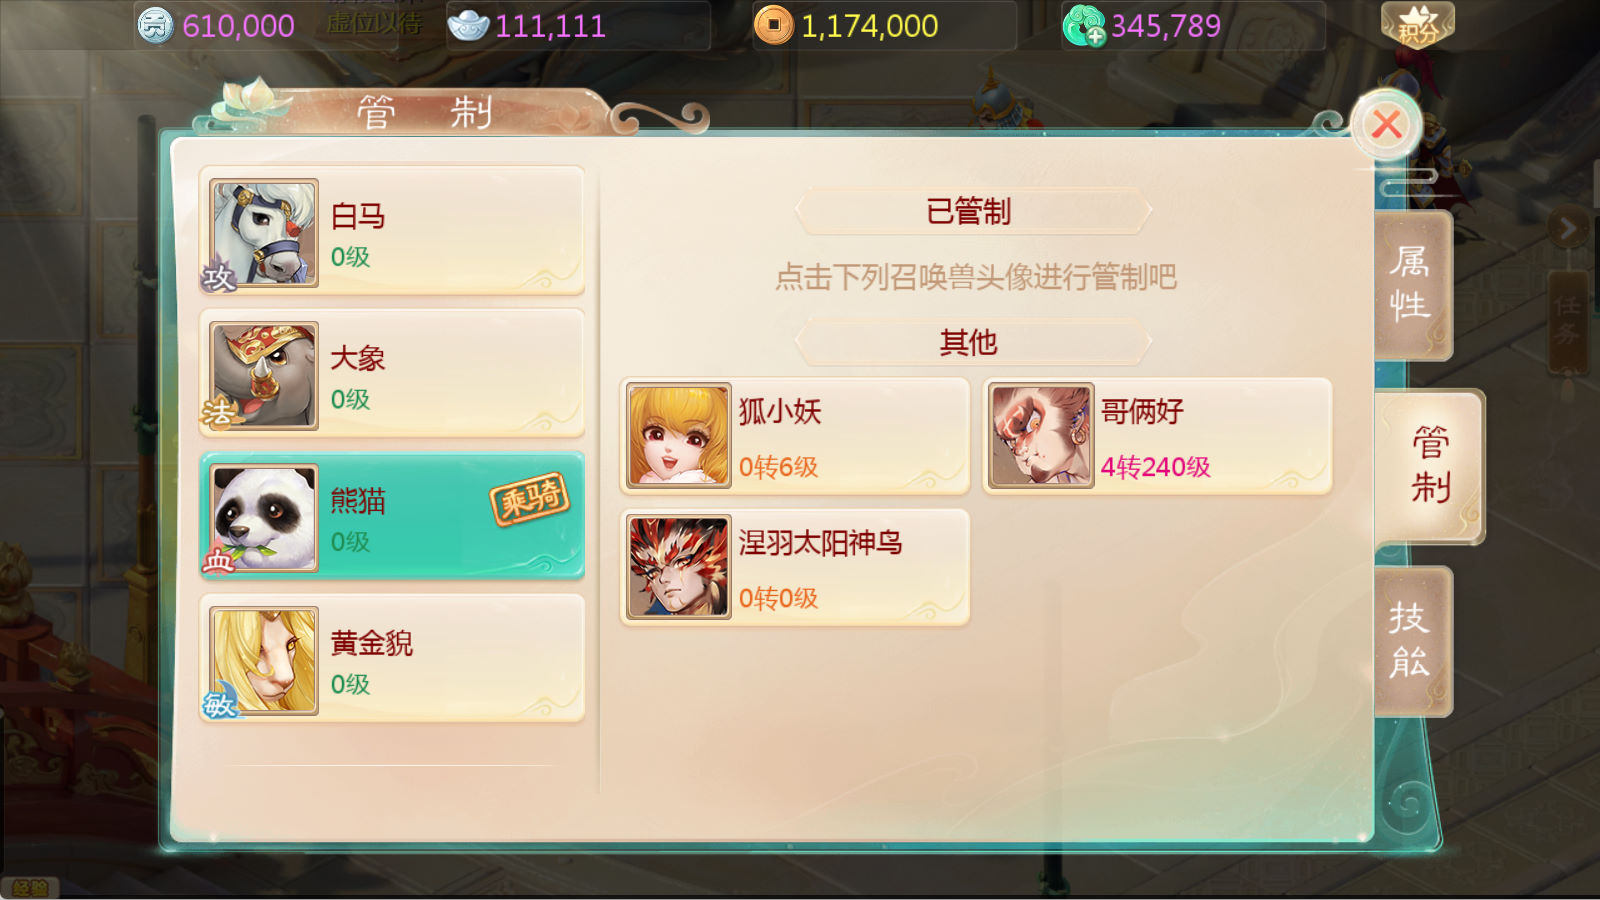Viewport: 1600px width, 900px height.
Task: Expand the side panel chevron arrow
Action: pos(1567,229)
